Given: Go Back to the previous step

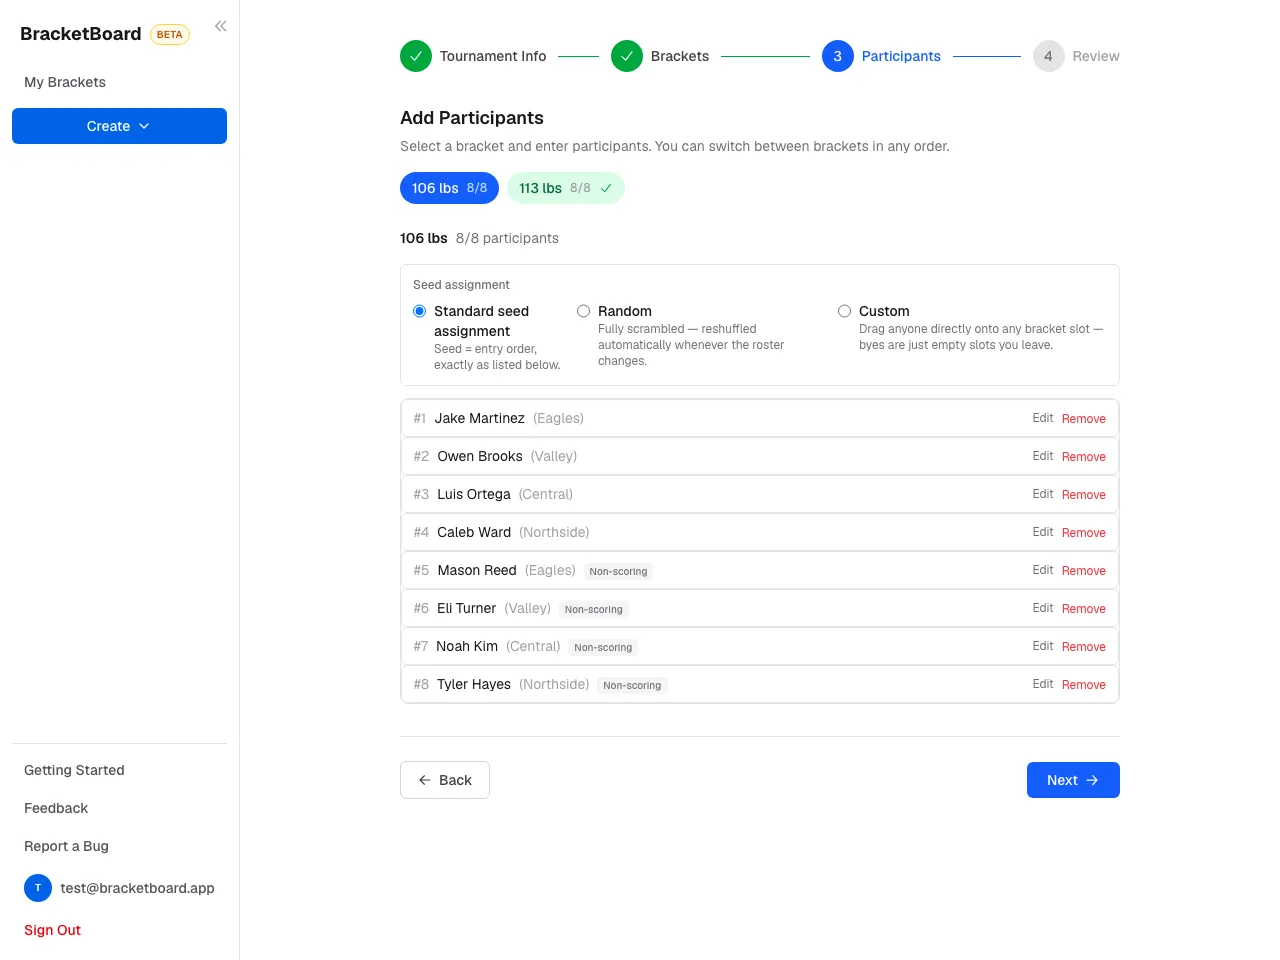Looking at the screenshot, I should point(445,780).
